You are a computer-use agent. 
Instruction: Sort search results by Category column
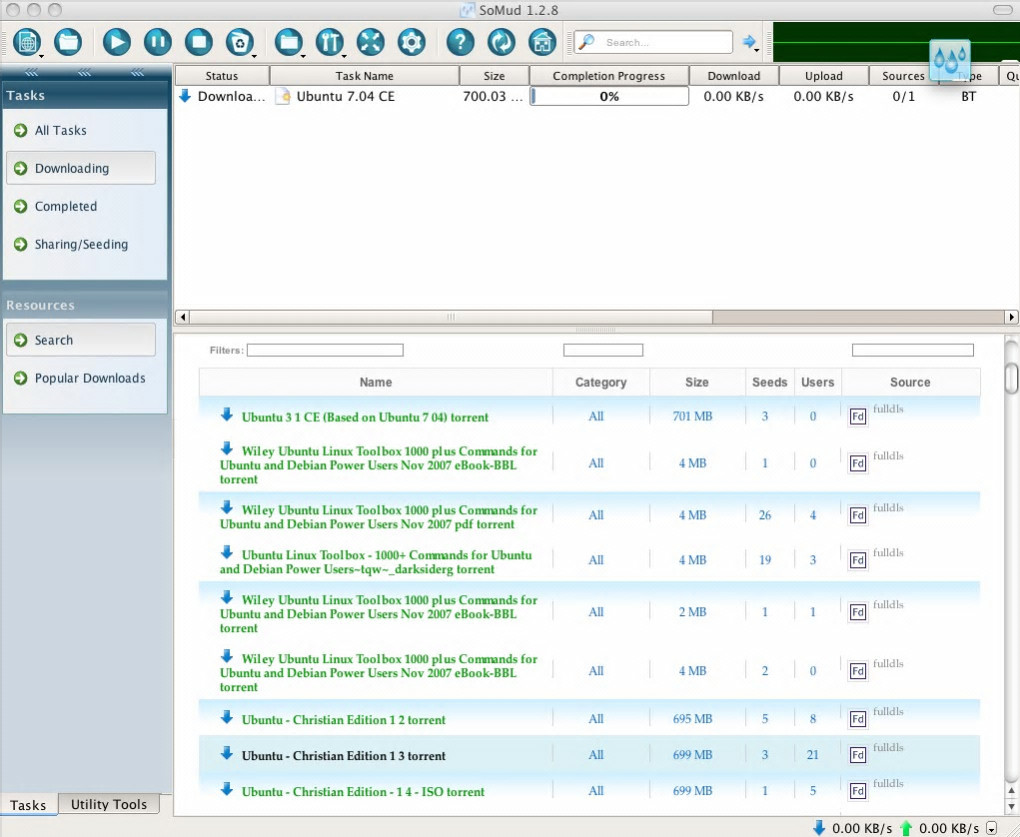click(x=600, y=382)
